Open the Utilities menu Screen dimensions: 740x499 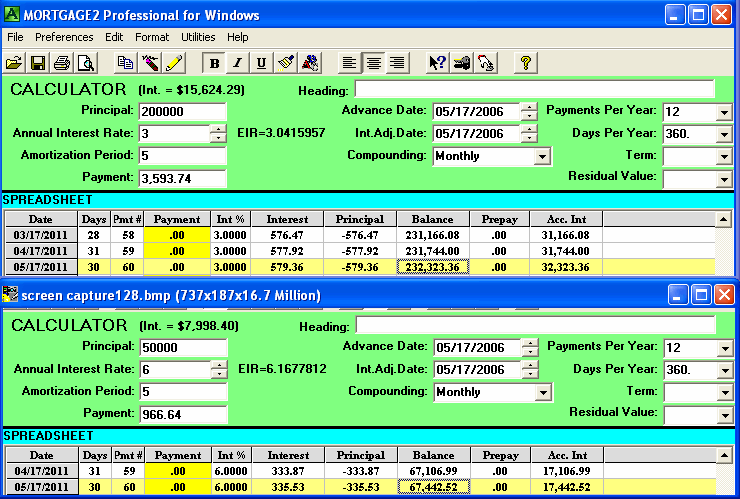[198, 37]
